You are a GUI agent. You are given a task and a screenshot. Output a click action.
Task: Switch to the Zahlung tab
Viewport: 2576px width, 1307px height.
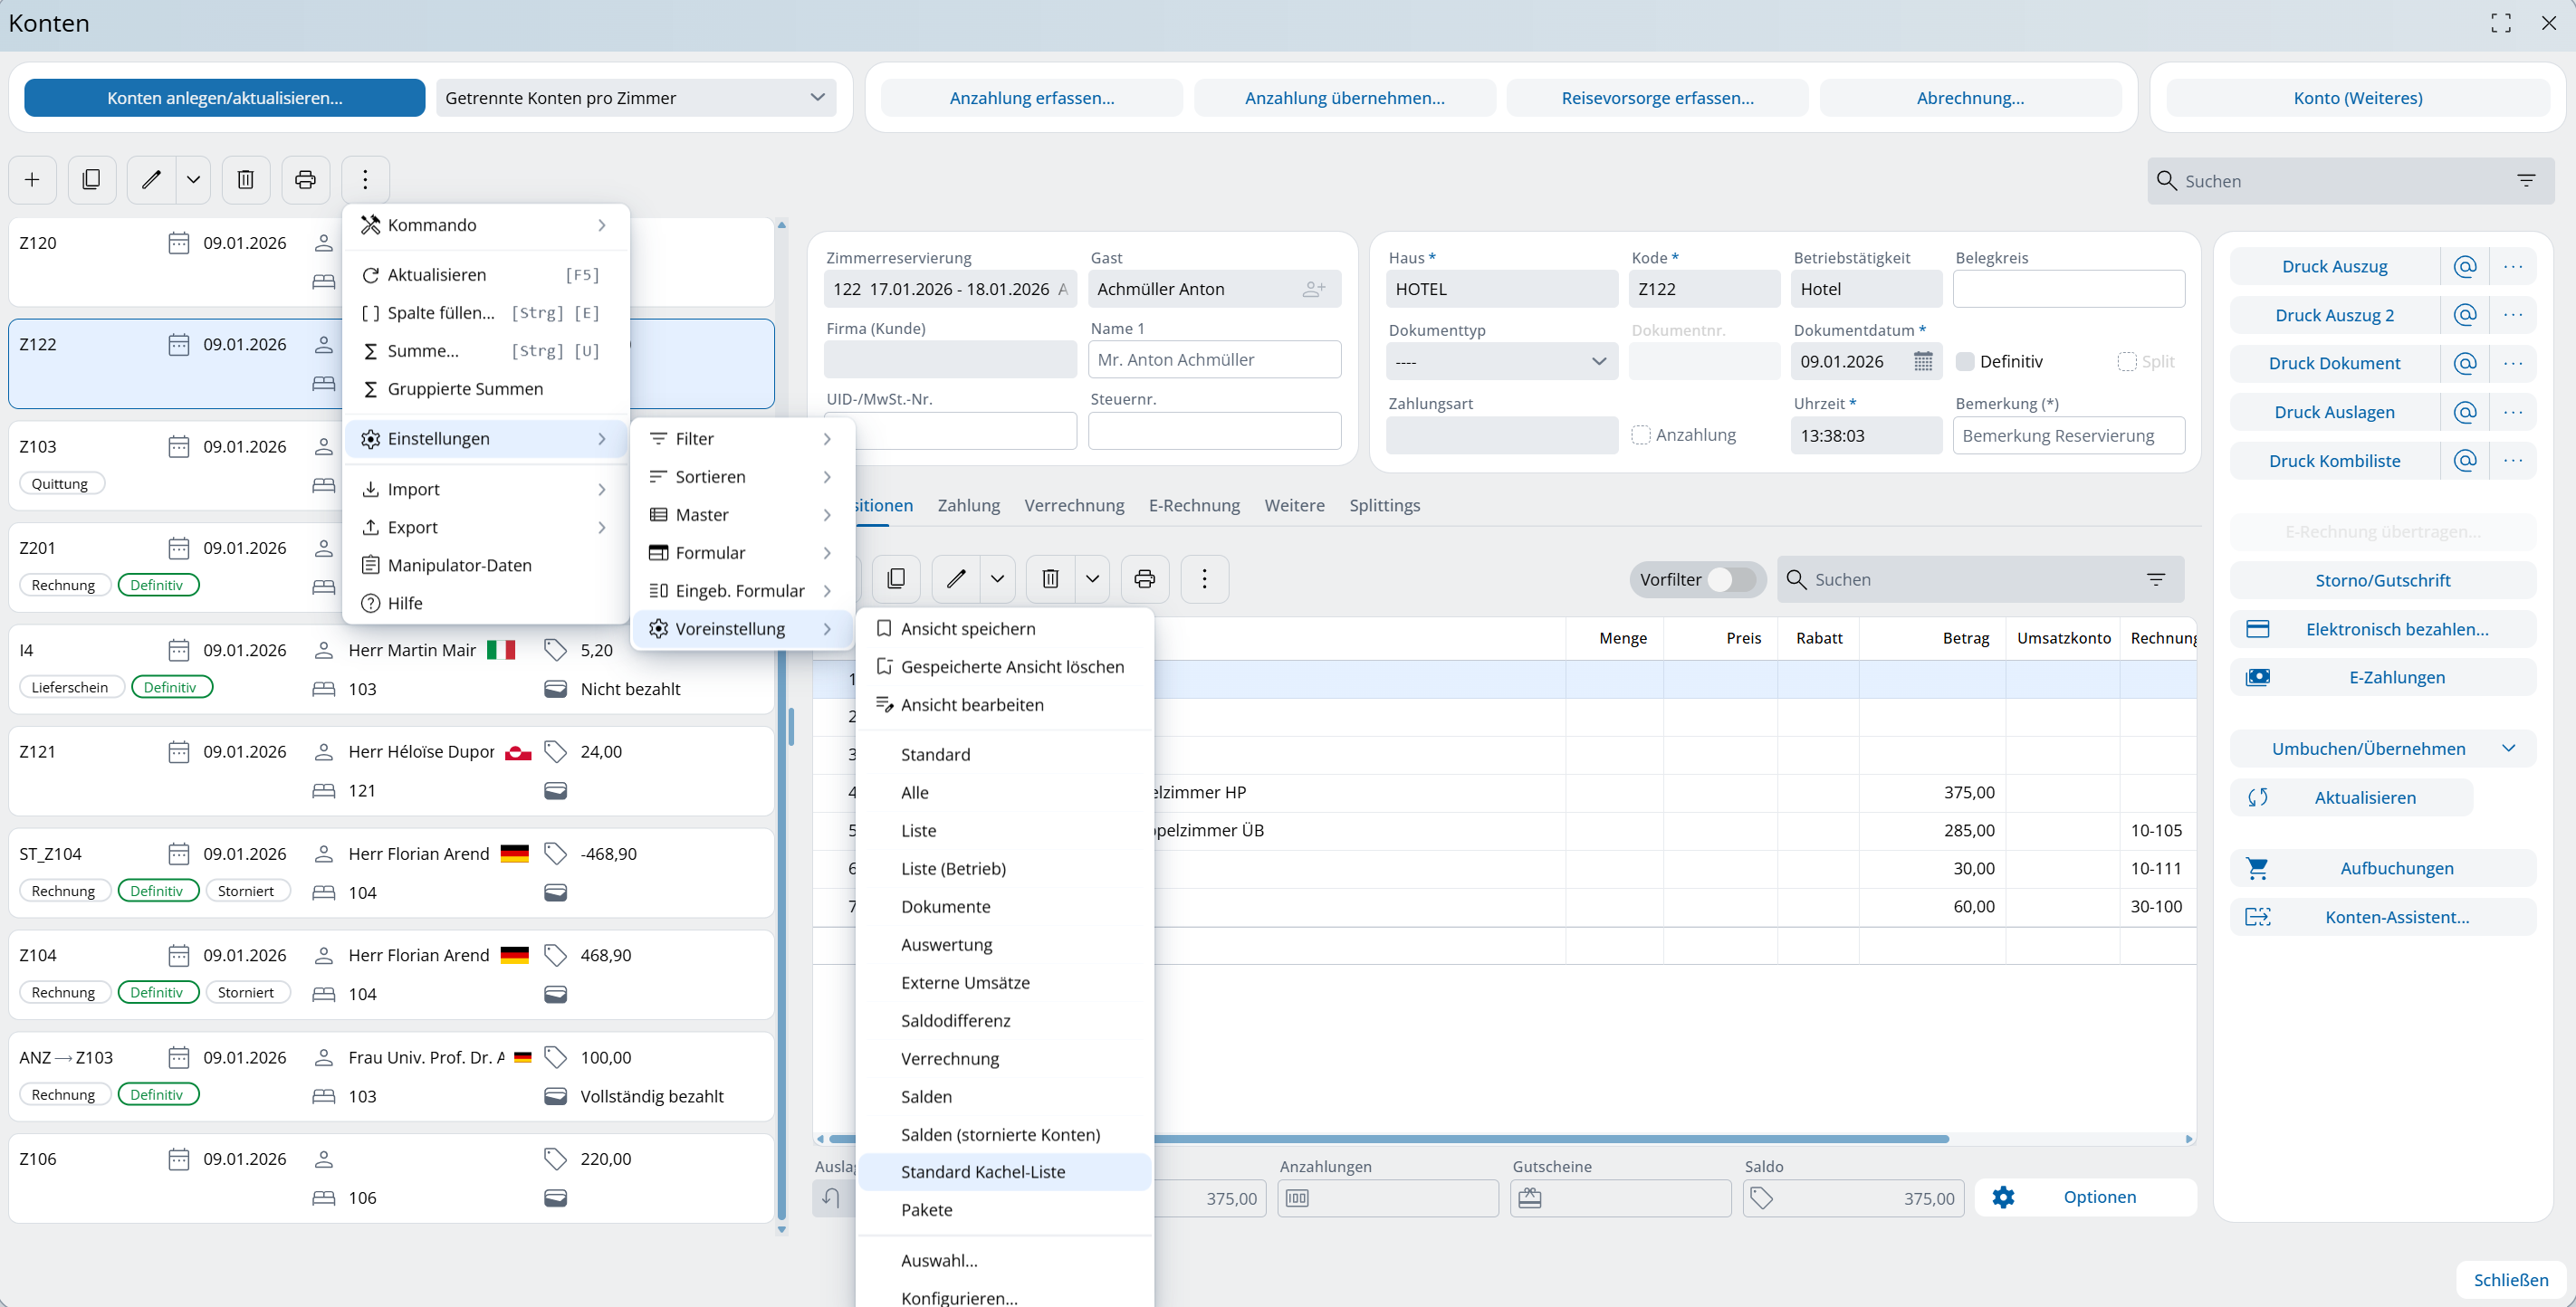tap(968, 506)
